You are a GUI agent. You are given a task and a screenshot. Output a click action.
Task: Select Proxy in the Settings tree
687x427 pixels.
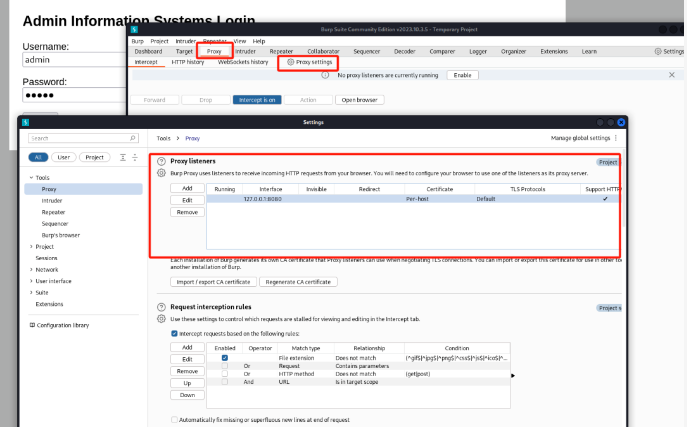point(83,189)
